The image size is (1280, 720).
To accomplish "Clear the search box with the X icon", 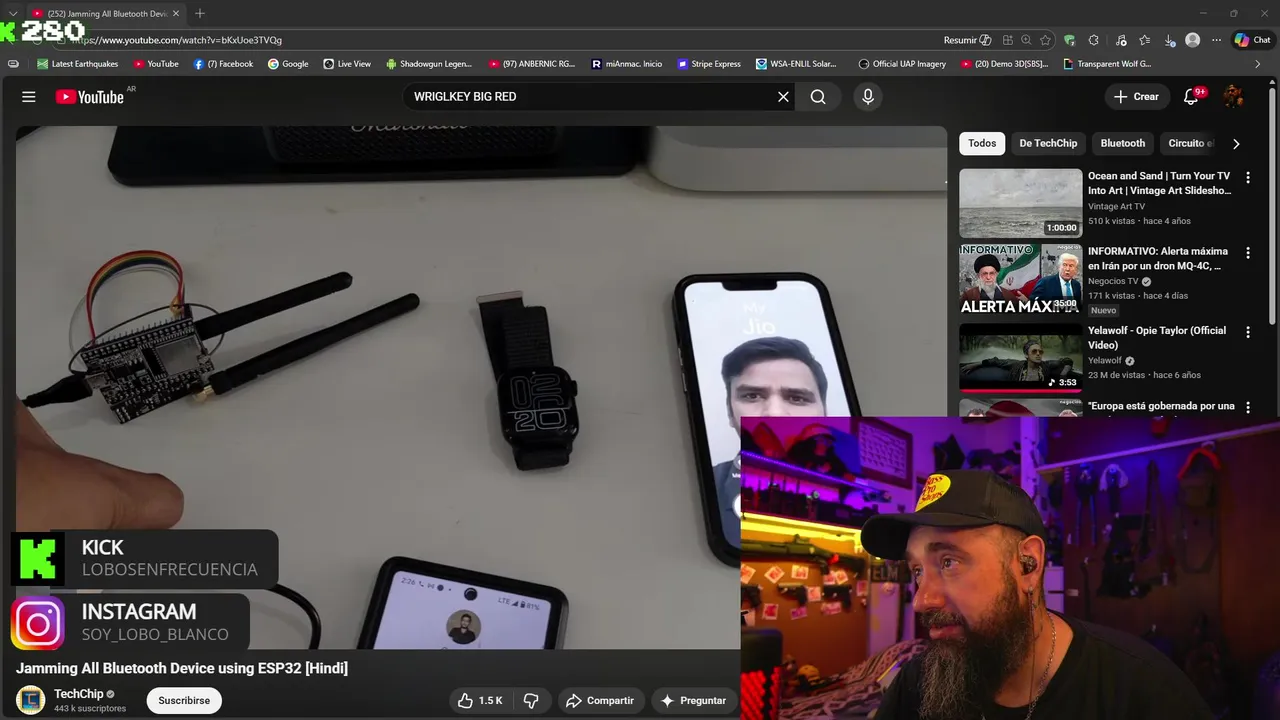I will click(x=783, y=97).
